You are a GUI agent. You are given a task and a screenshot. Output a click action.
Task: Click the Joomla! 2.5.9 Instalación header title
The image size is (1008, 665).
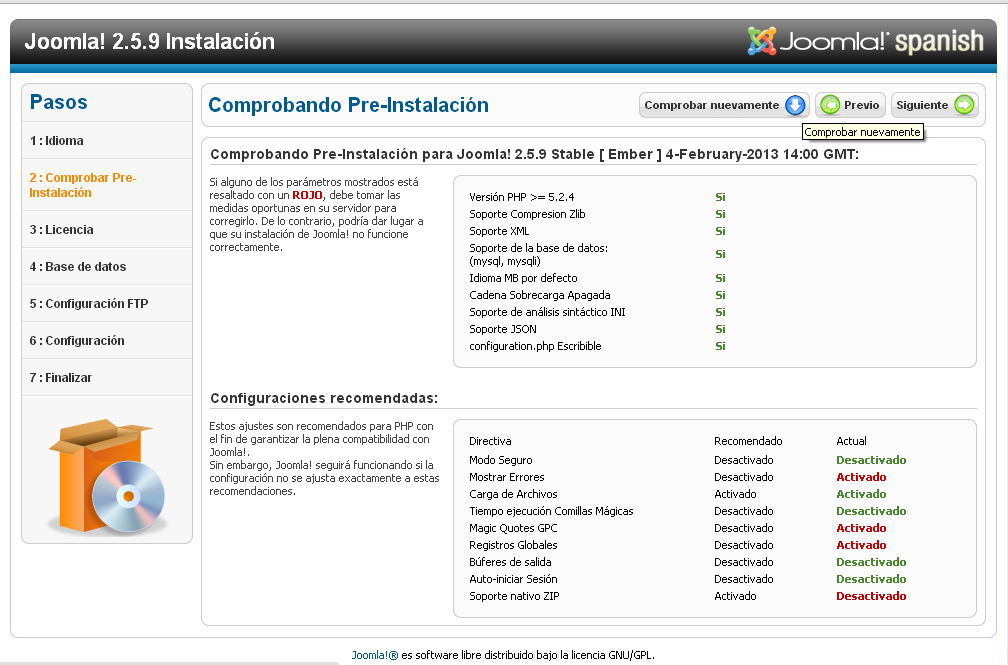tap(150, 42)
